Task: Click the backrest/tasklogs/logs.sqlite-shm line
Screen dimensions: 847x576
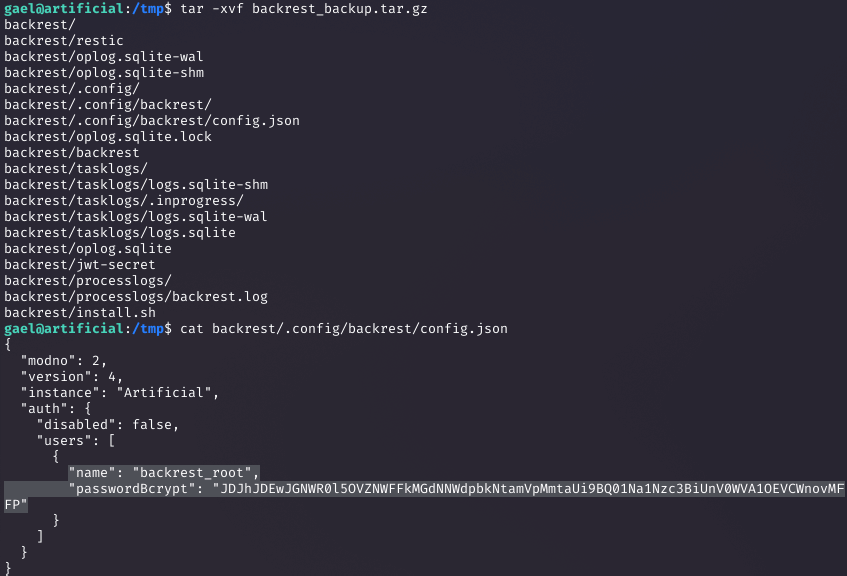Action: (136, 185)
